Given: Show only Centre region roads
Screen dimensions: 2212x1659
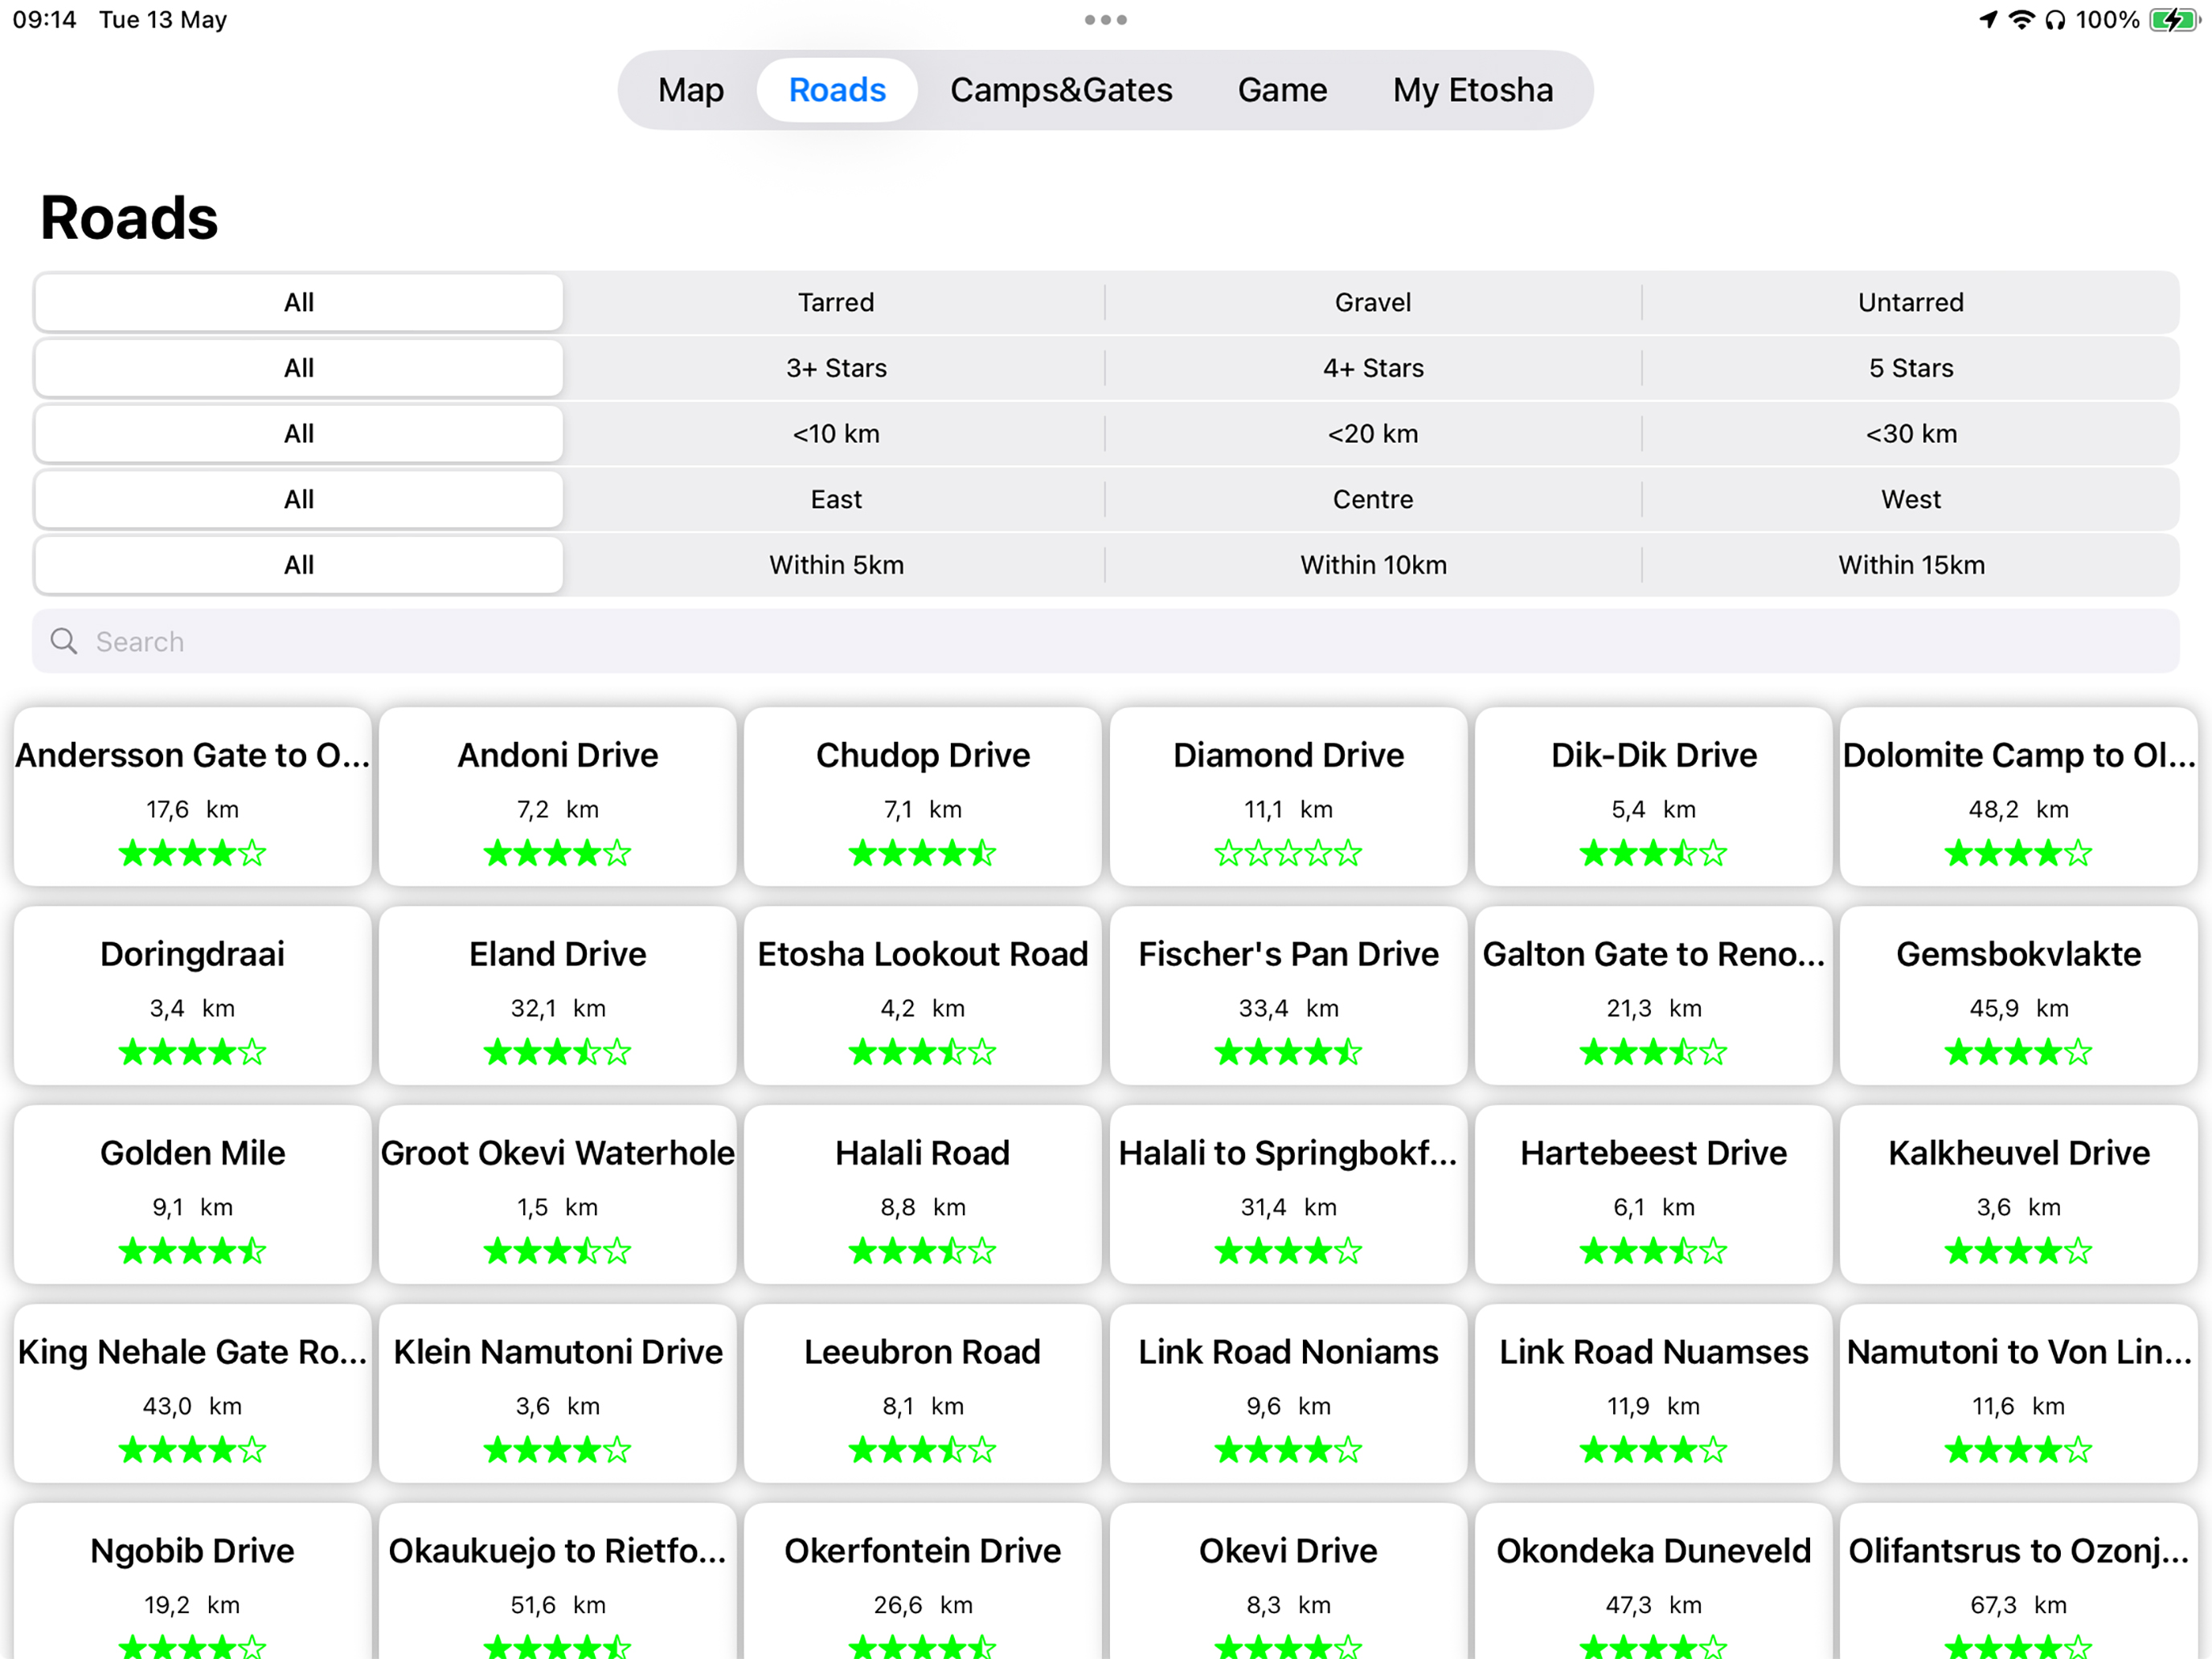Looking at the screenshot, I should pyautogui.click(x=1373, y=499).
